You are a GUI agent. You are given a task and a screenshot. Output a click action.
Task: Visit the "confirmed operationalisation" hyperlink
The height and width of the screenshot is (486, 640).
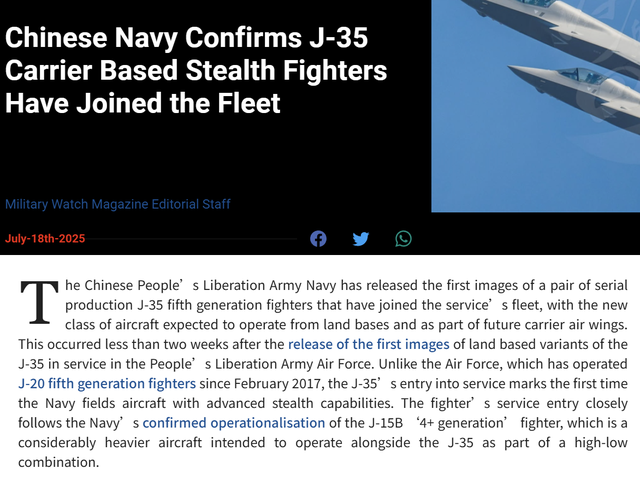pyautogui.click(x=233, y=423)
